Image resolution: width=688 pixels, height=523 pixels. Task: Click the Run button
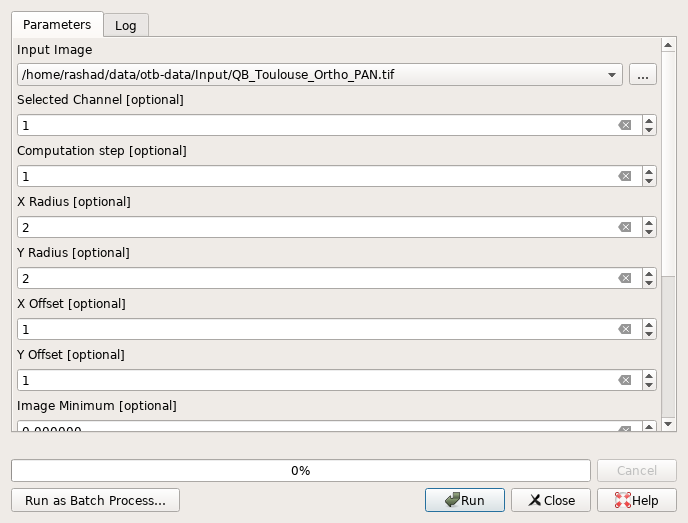tap(465, 500)
